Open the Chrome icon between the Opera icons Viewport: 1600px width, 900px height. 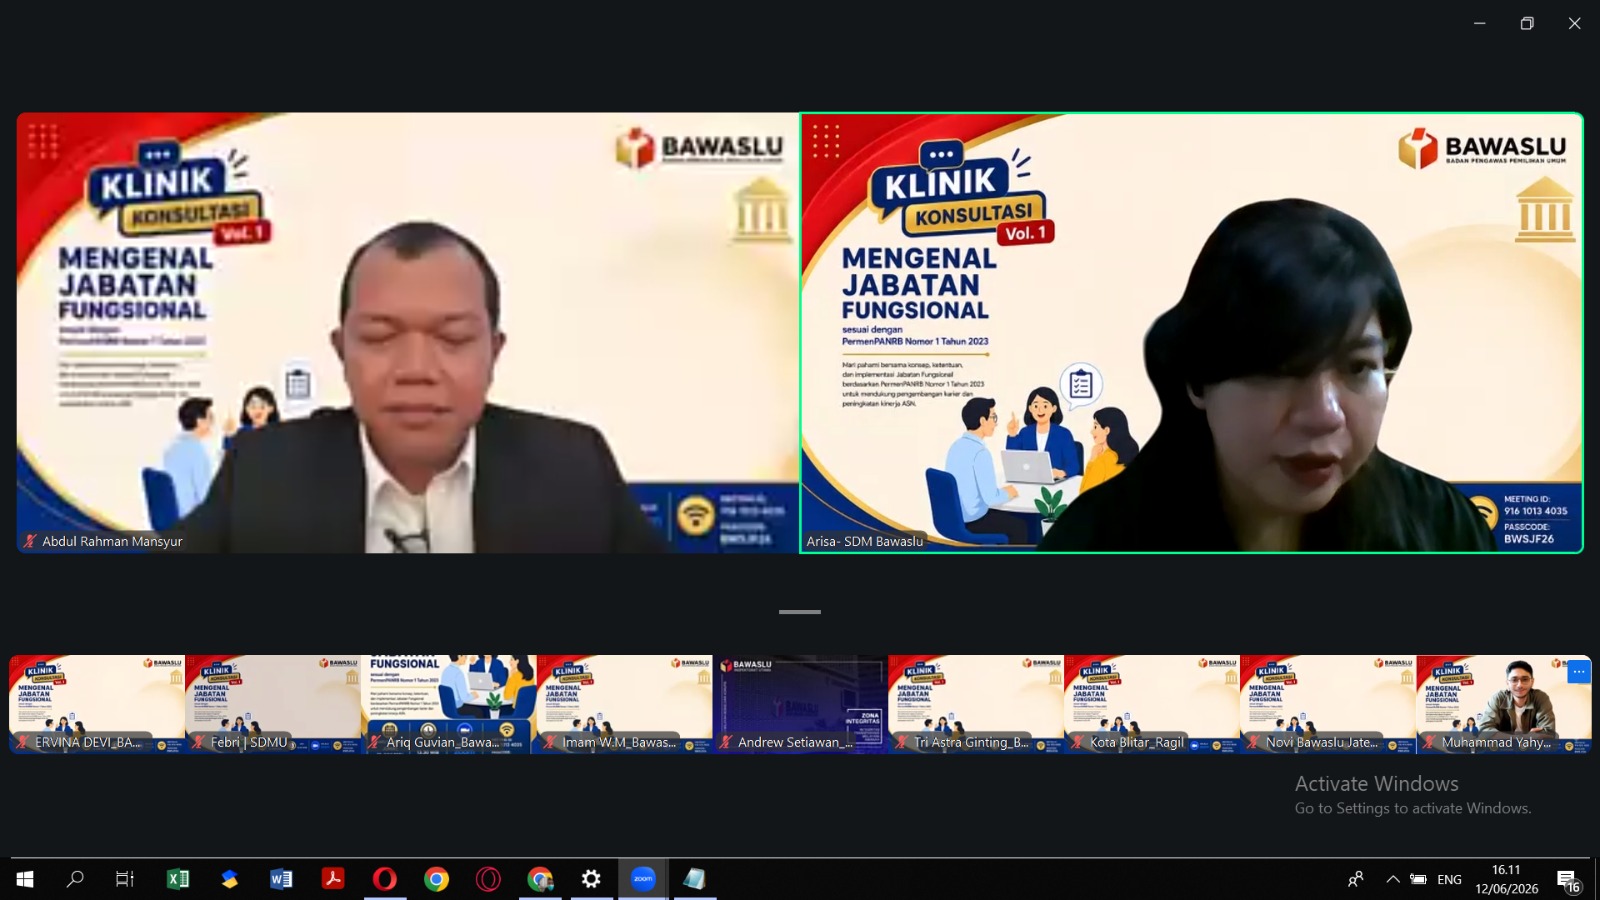pos(436,879)
